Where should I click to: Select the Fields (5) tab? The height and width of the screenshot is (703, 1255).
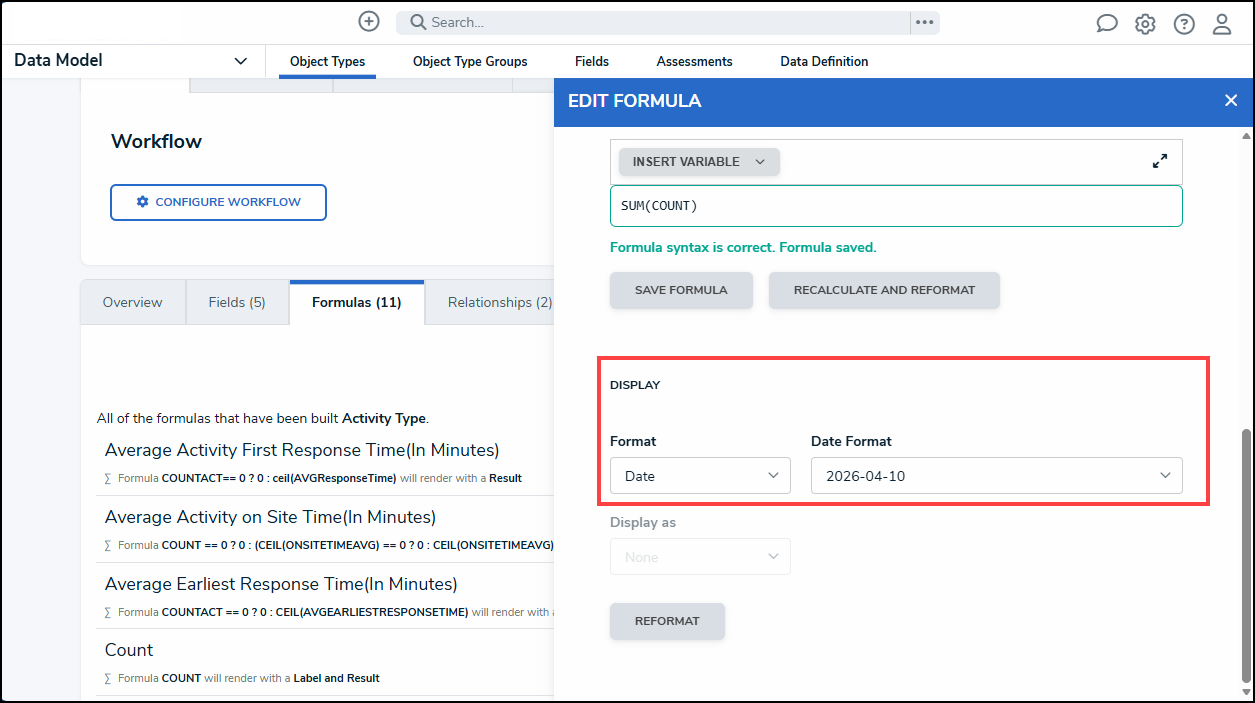pyautogui.click(x=237, y=302)
